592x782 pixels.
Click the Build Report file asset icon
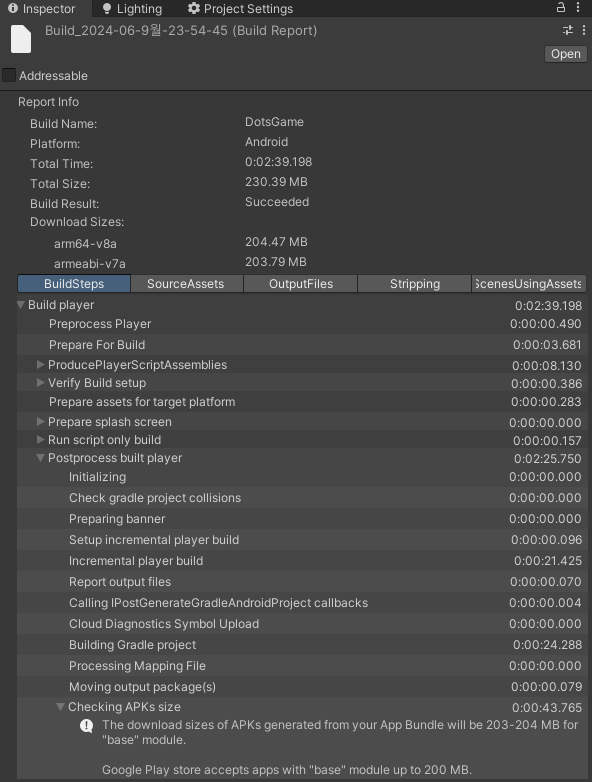click(21, 39)
